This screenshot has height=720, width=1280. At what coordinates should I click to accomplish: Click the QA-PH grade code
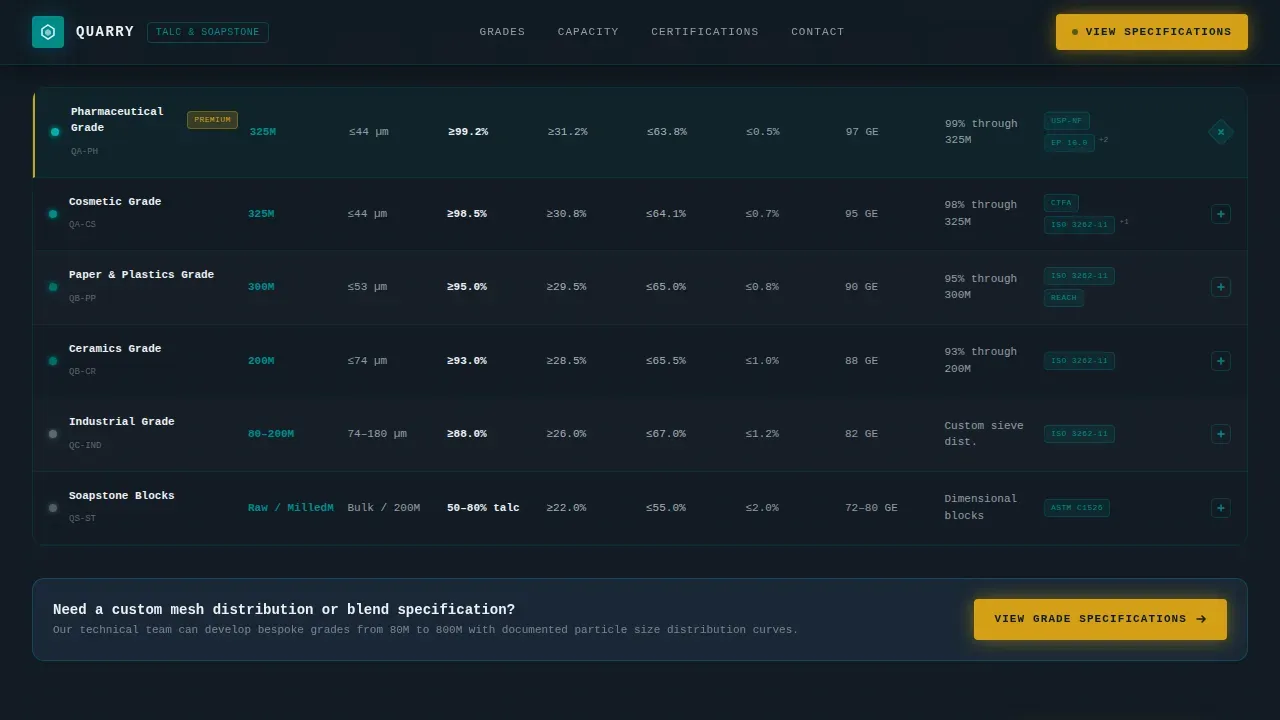pyautogui.click(x=84, y=152)
